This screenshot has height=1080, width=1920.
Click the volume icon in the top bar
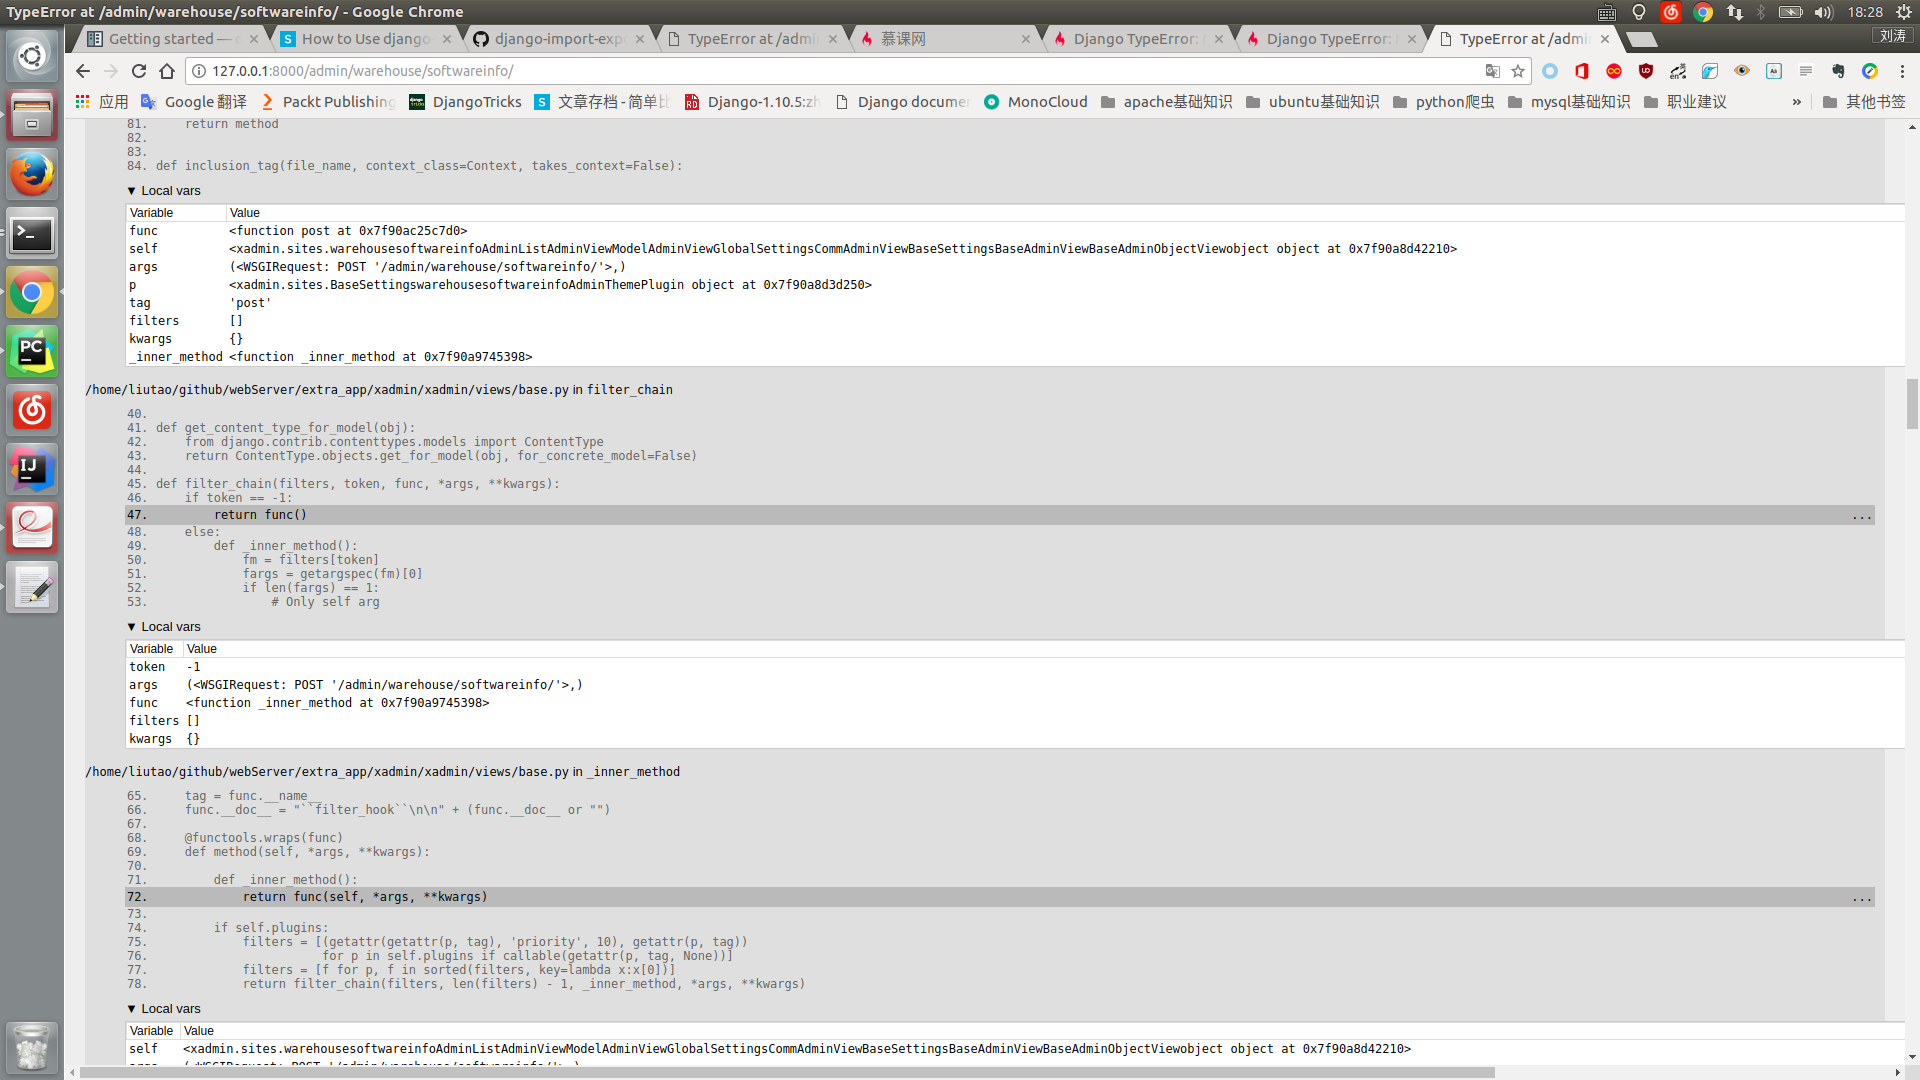pos(1824,12)
